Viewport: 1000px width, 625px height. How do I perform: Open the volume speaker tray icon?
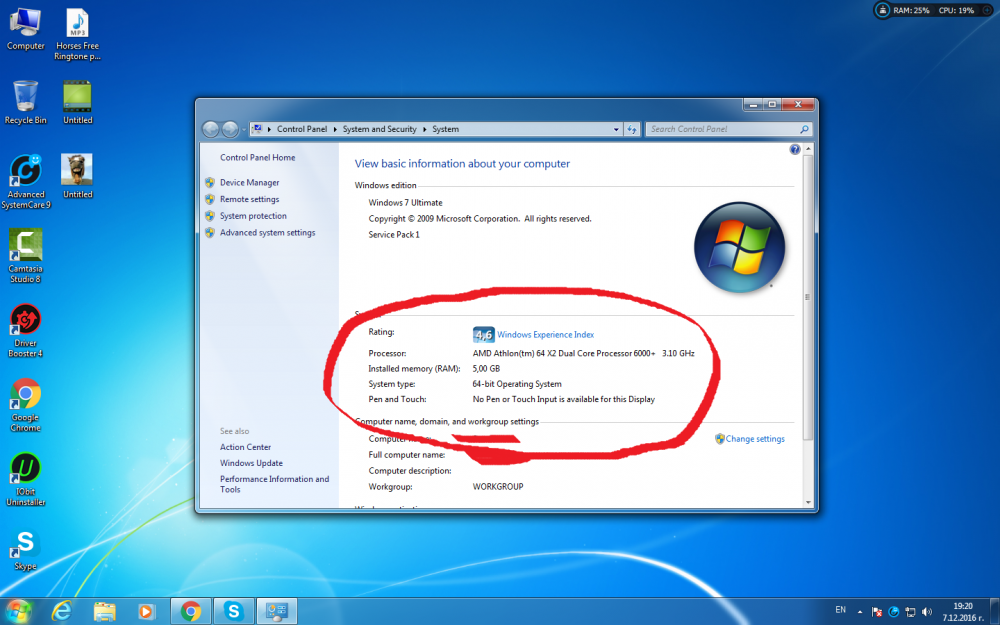927,612
